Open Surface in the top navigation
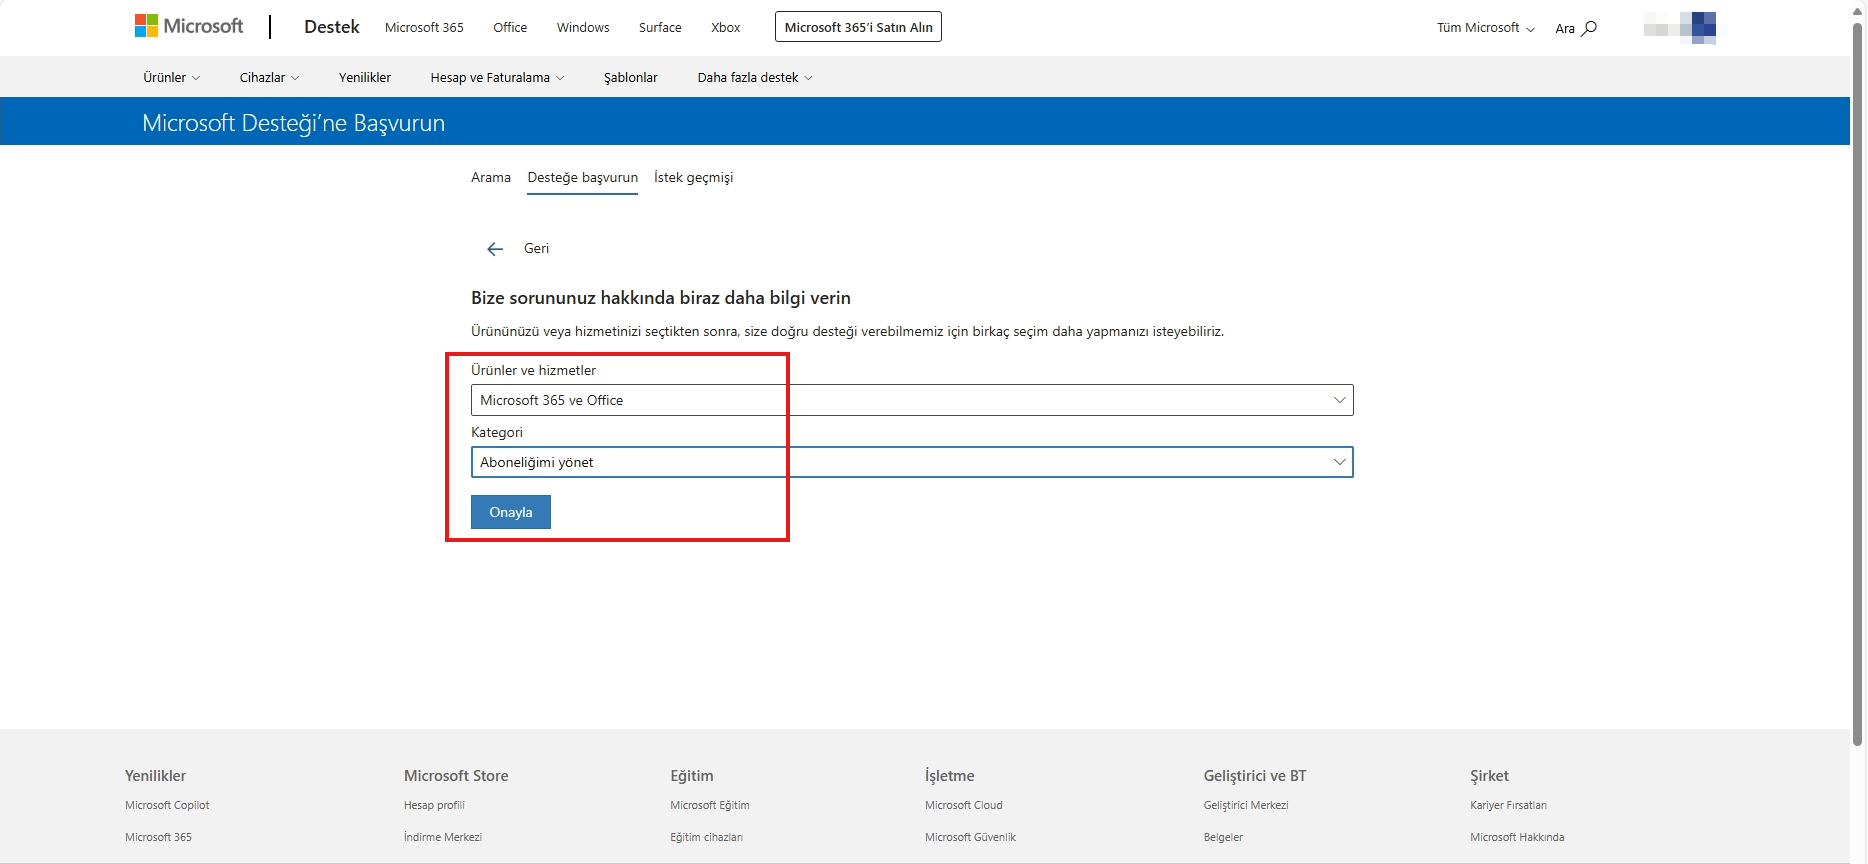This screenshot has height=864, width=1868. coord(660,27)
